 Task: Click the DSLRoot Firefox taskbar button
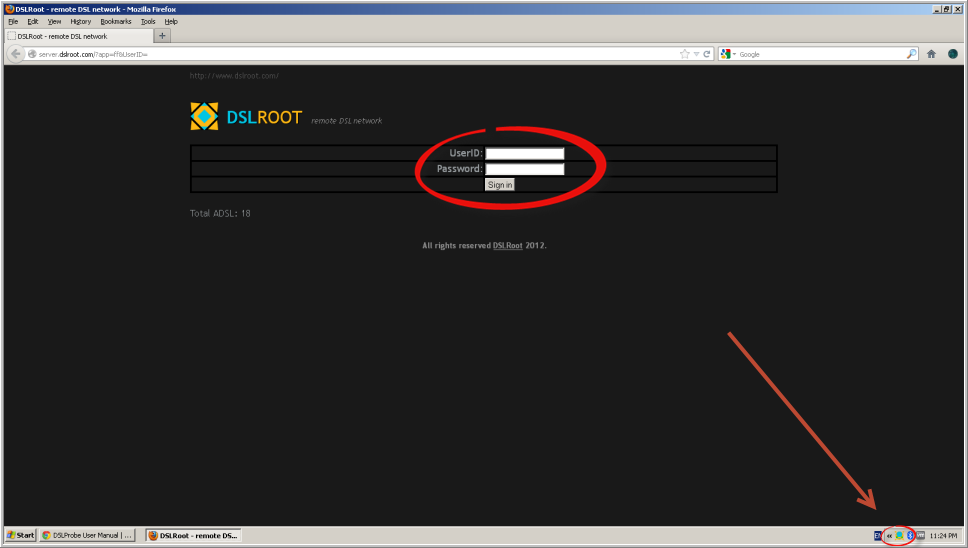193,535
